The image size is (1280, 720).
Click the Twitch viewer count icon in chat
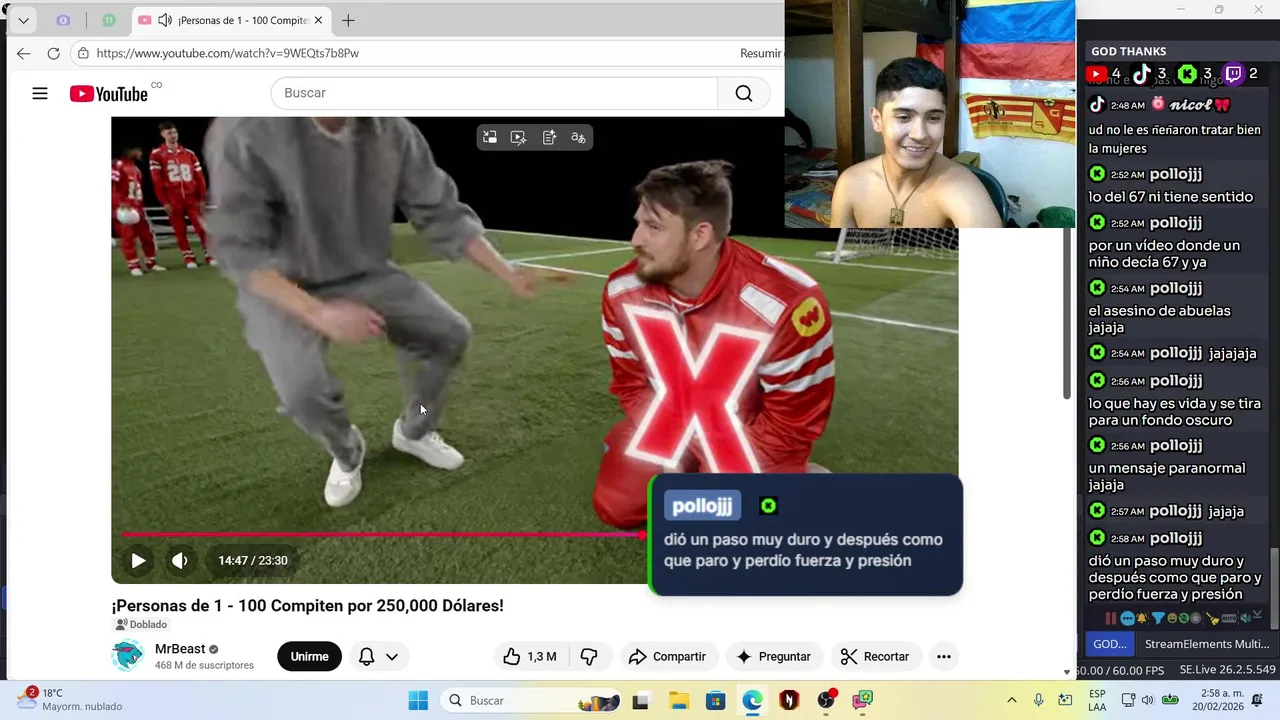(x=1233, y=74)
